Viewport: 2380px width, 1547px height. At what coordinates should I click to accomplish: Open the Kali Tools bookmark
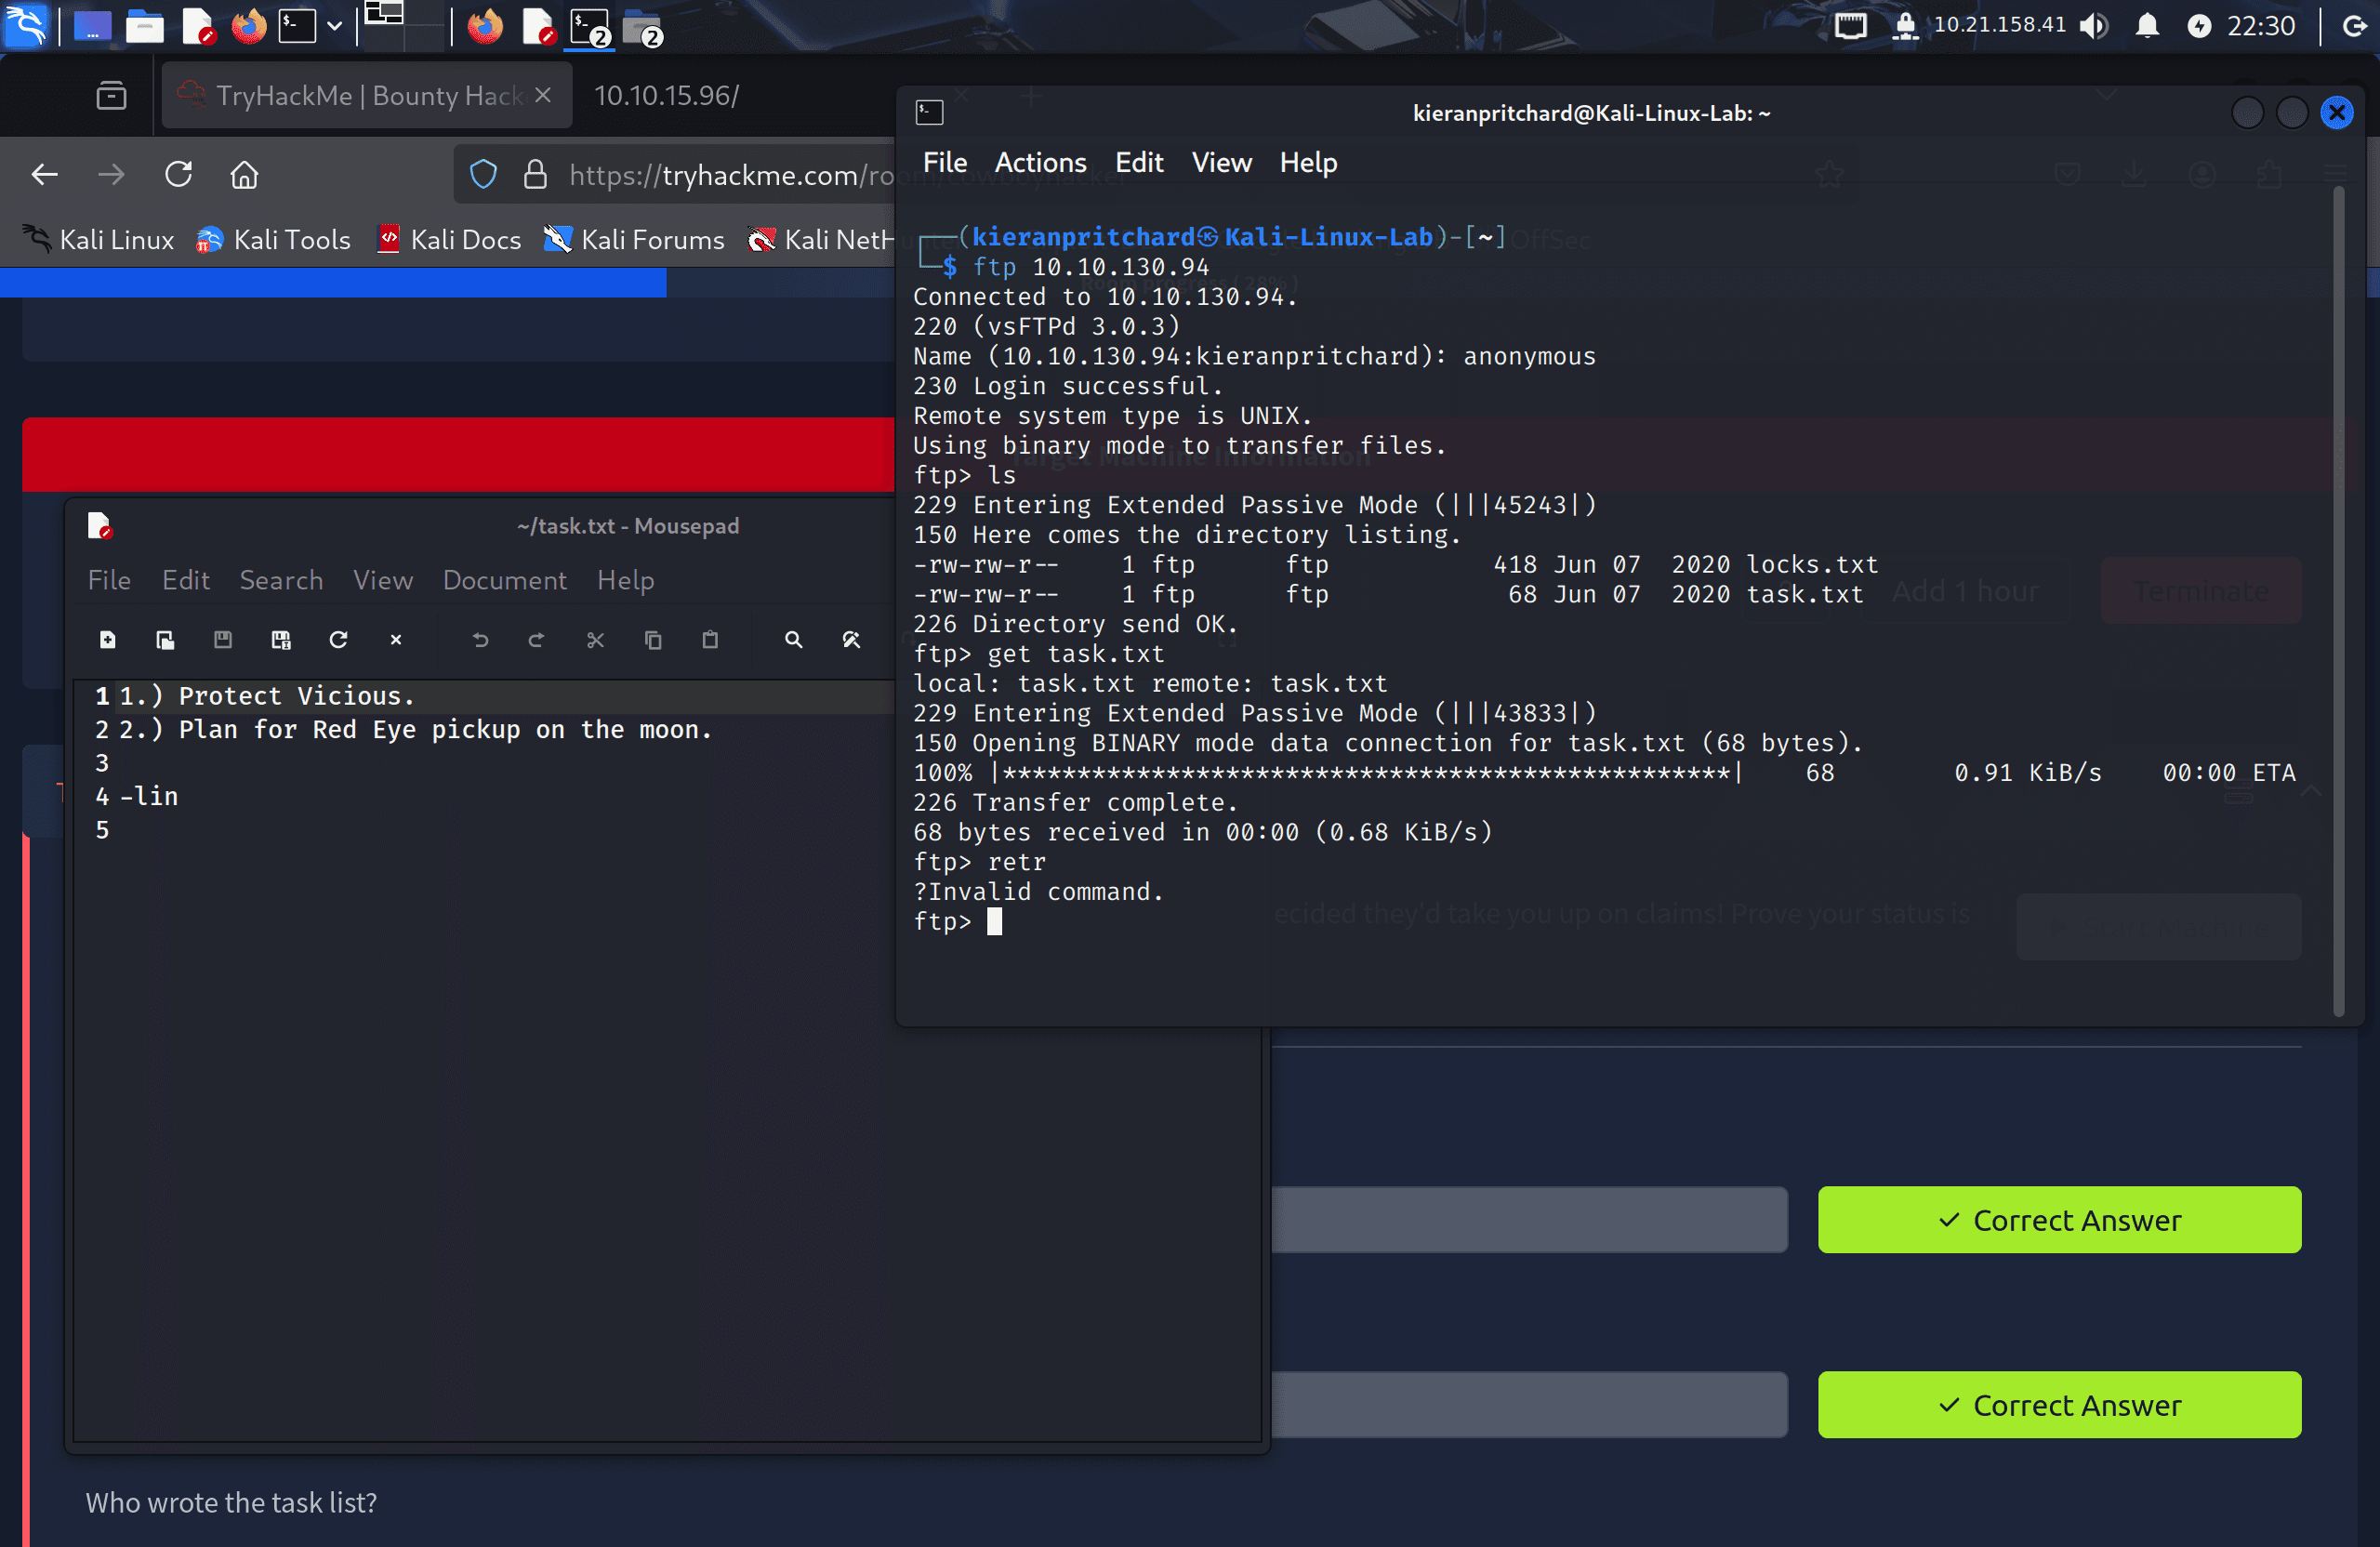coord(273,240)
